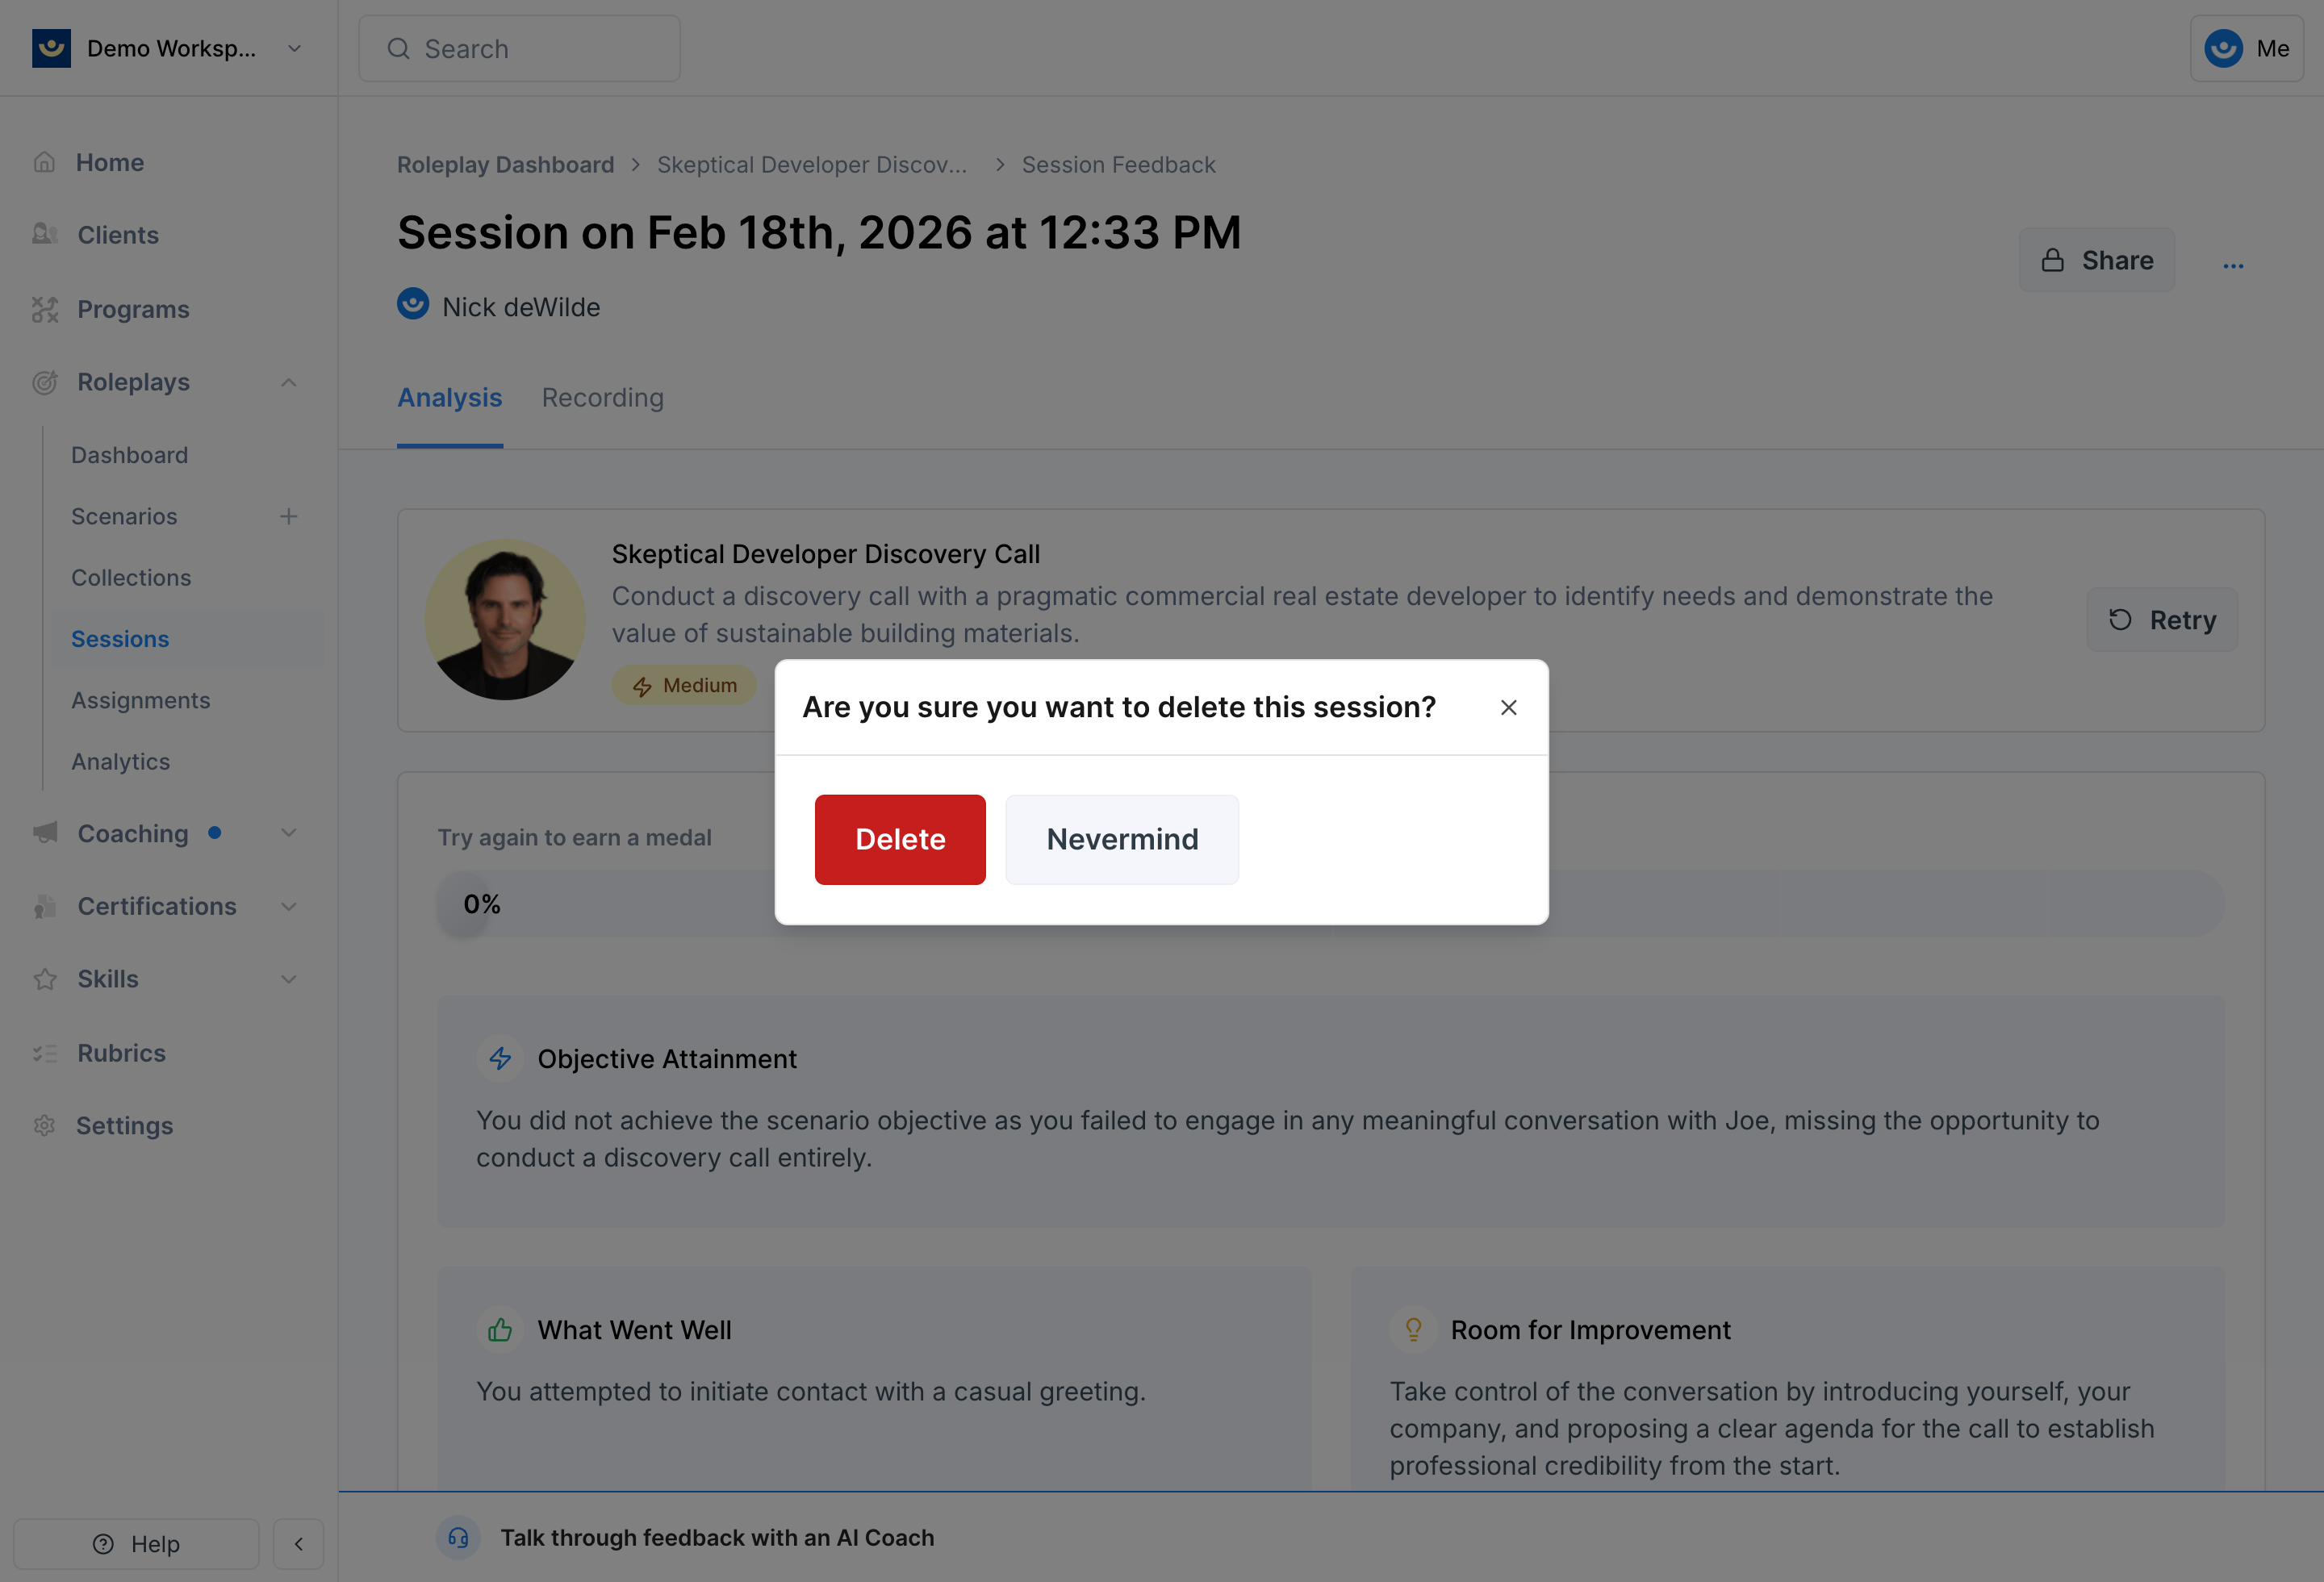Expand the Certifications section chevron

289,906
